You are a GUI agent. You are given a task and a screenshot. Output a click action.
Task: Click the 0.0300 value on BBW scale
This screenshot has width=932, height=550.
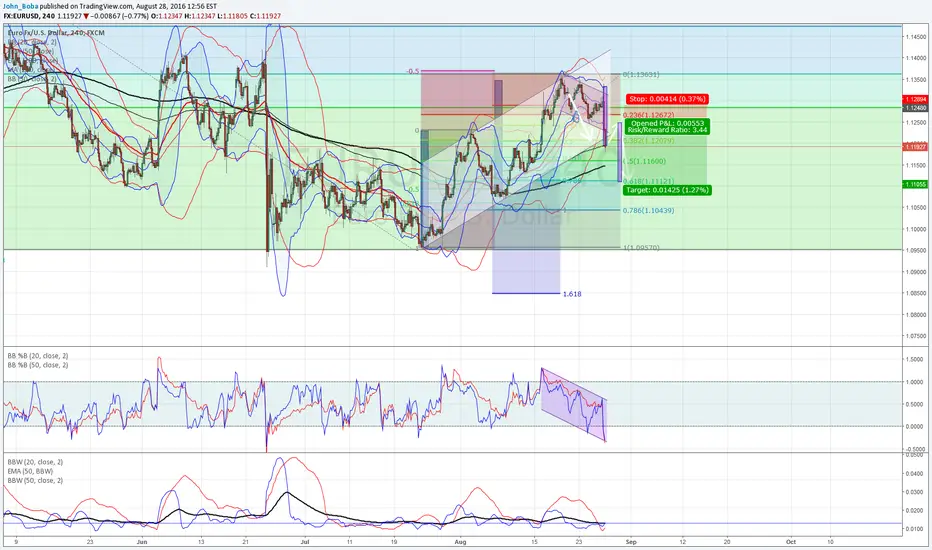coord(915,492)
